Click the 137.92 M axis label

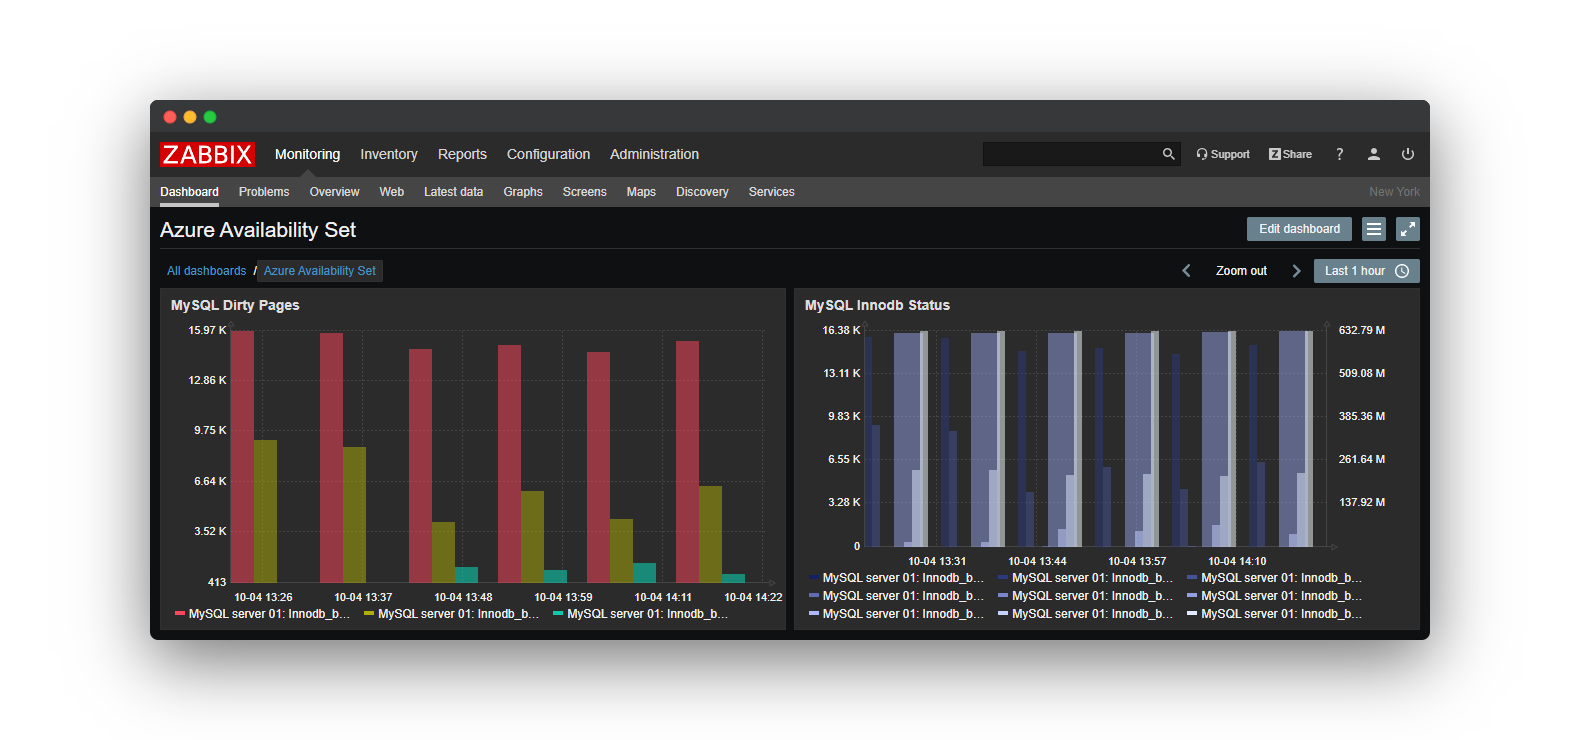tap(1362, 502)
